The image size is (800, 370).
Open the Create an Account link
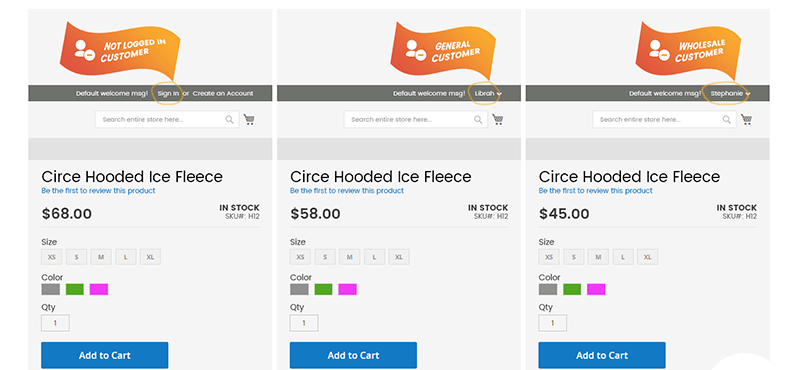(223, 93)
